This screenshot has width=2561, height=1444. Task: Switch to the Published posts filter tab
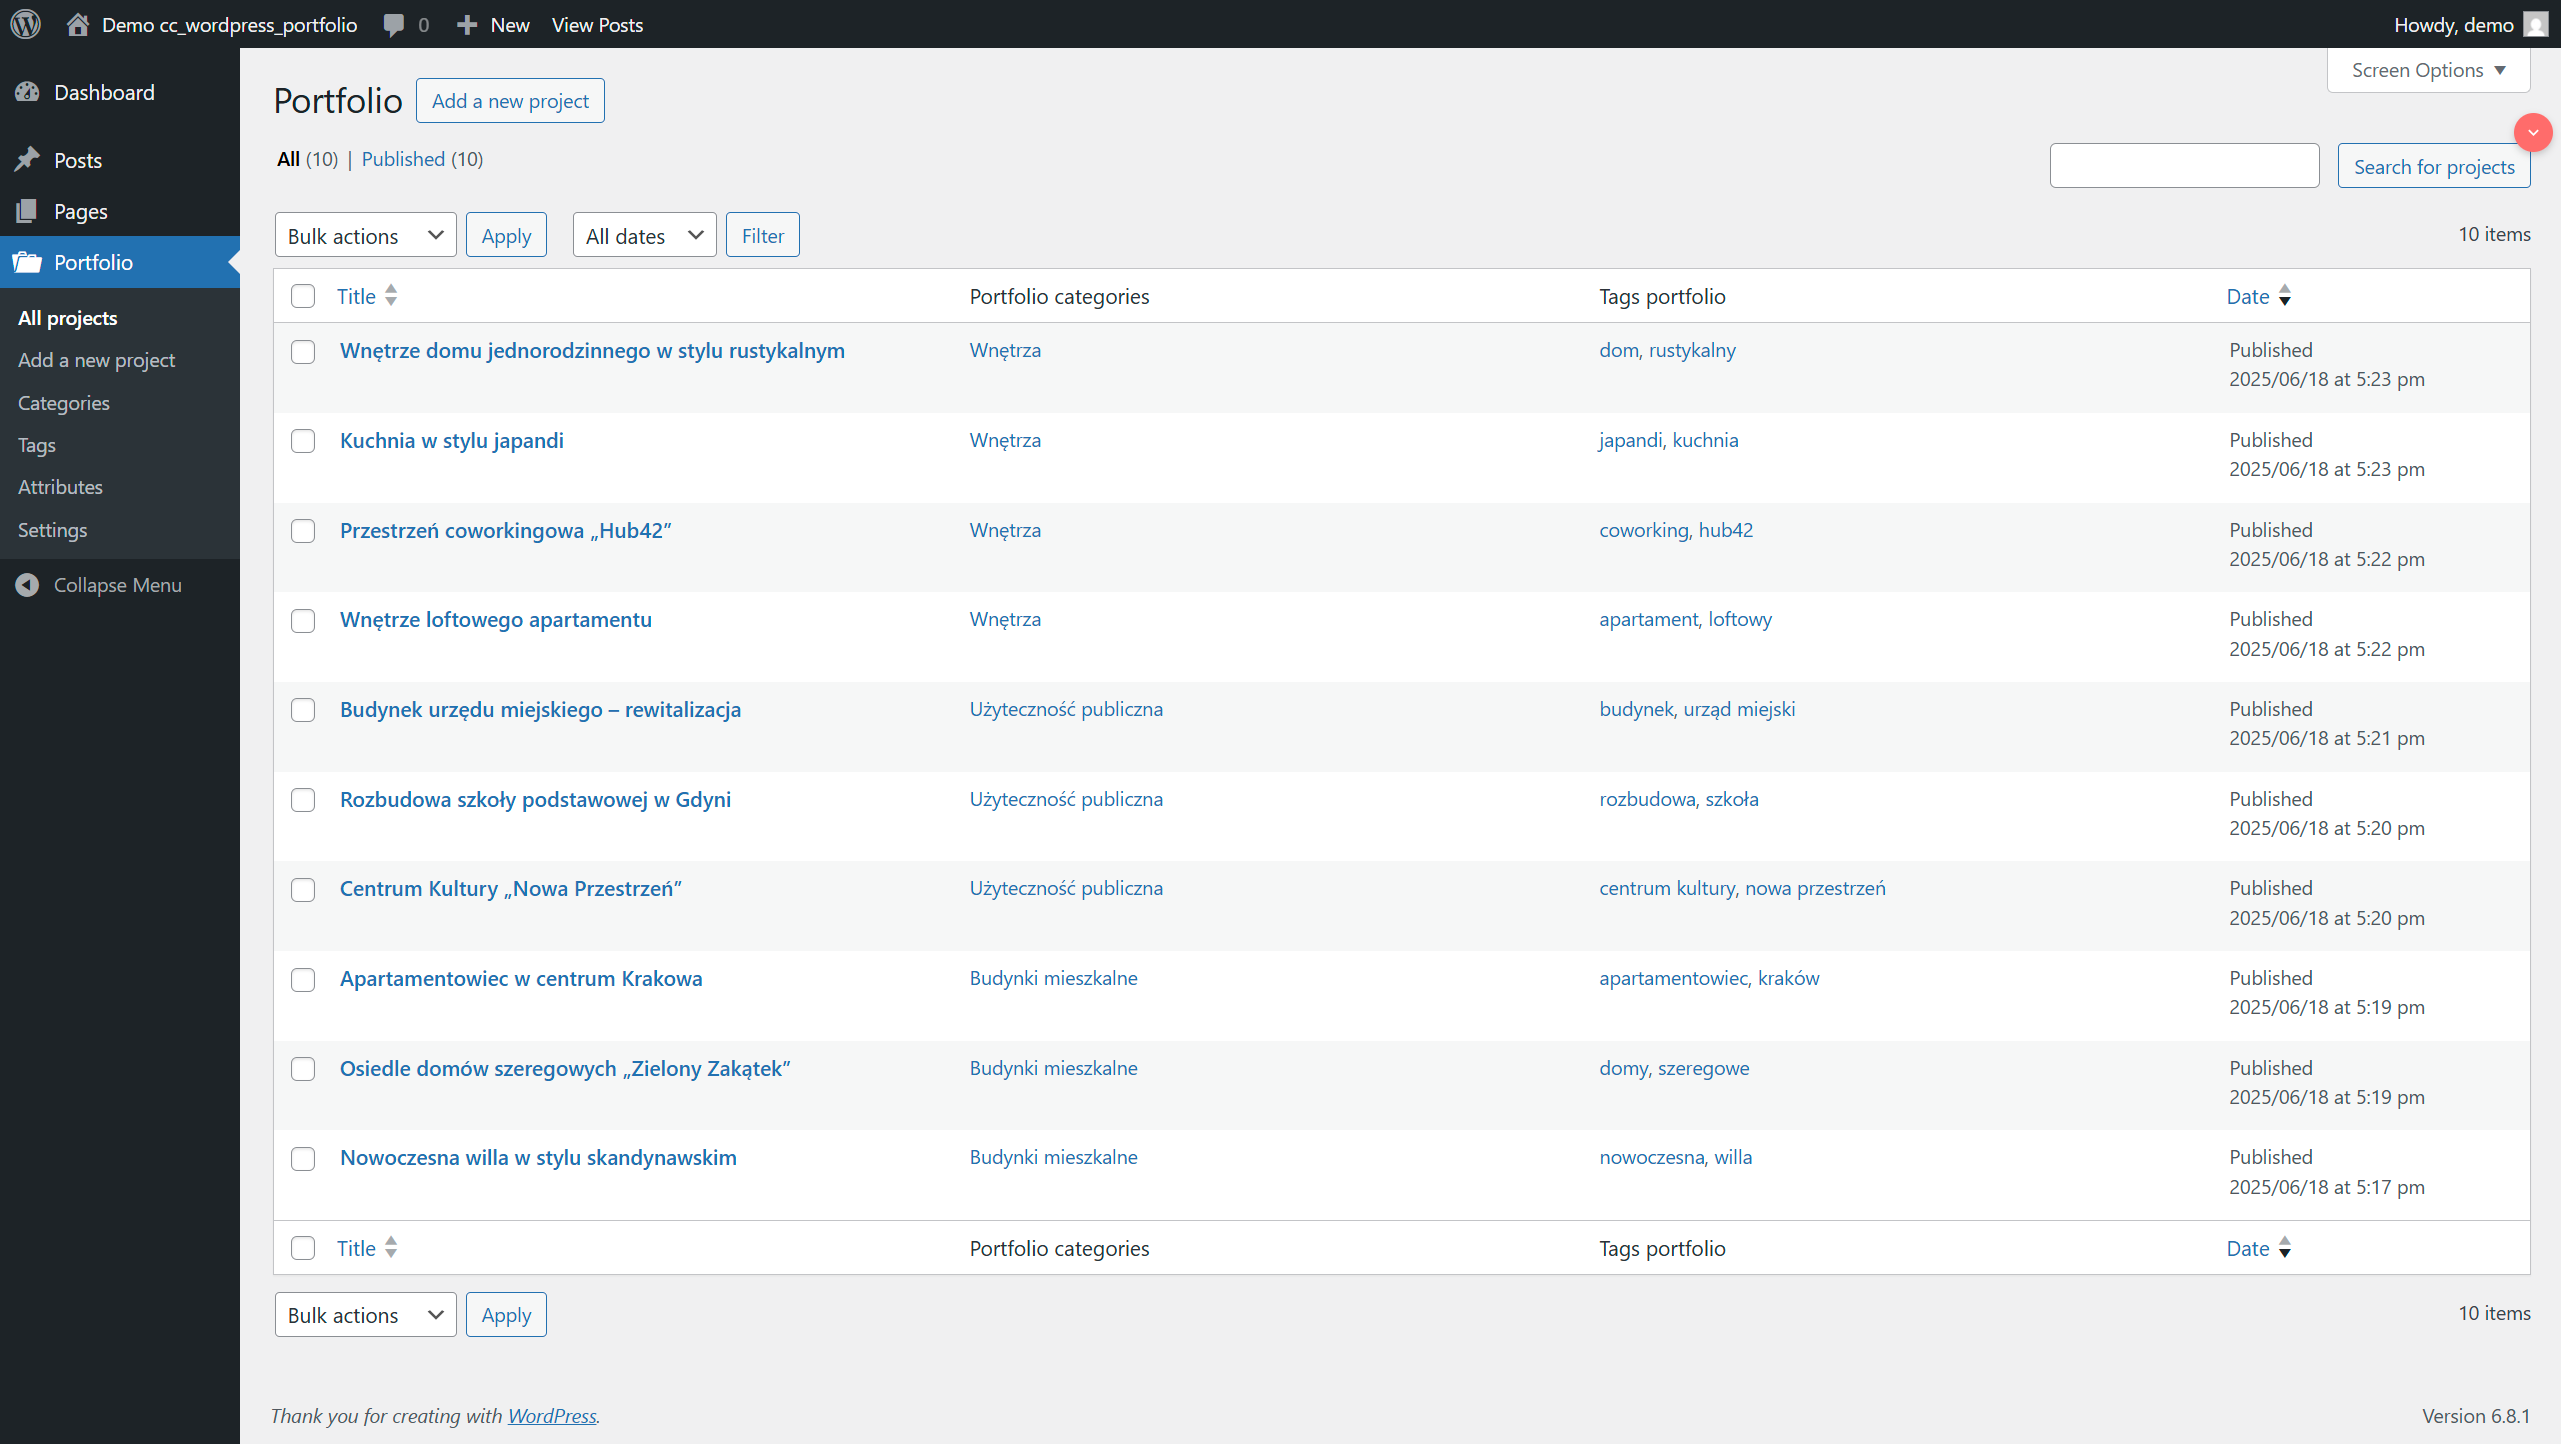(x=404, y=159)
